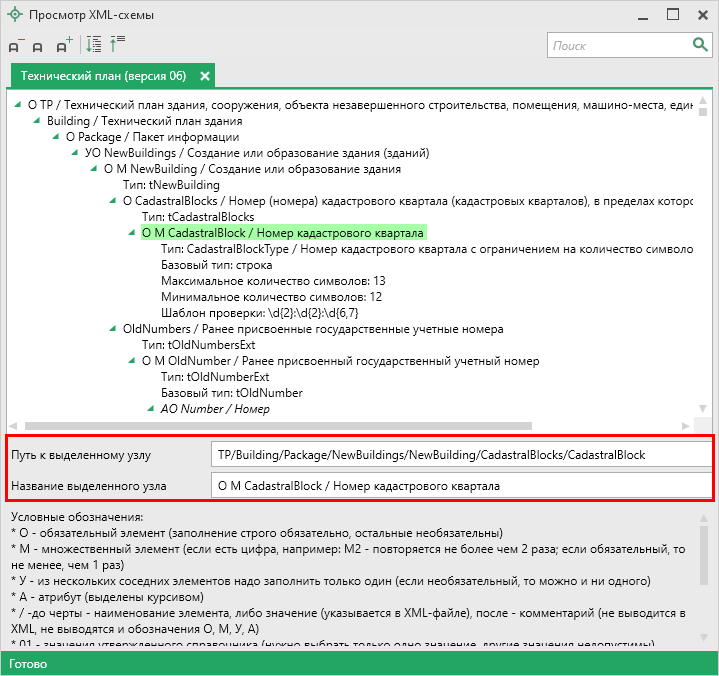Switch to Технический план (версия 06) tab

click(103, 76)
